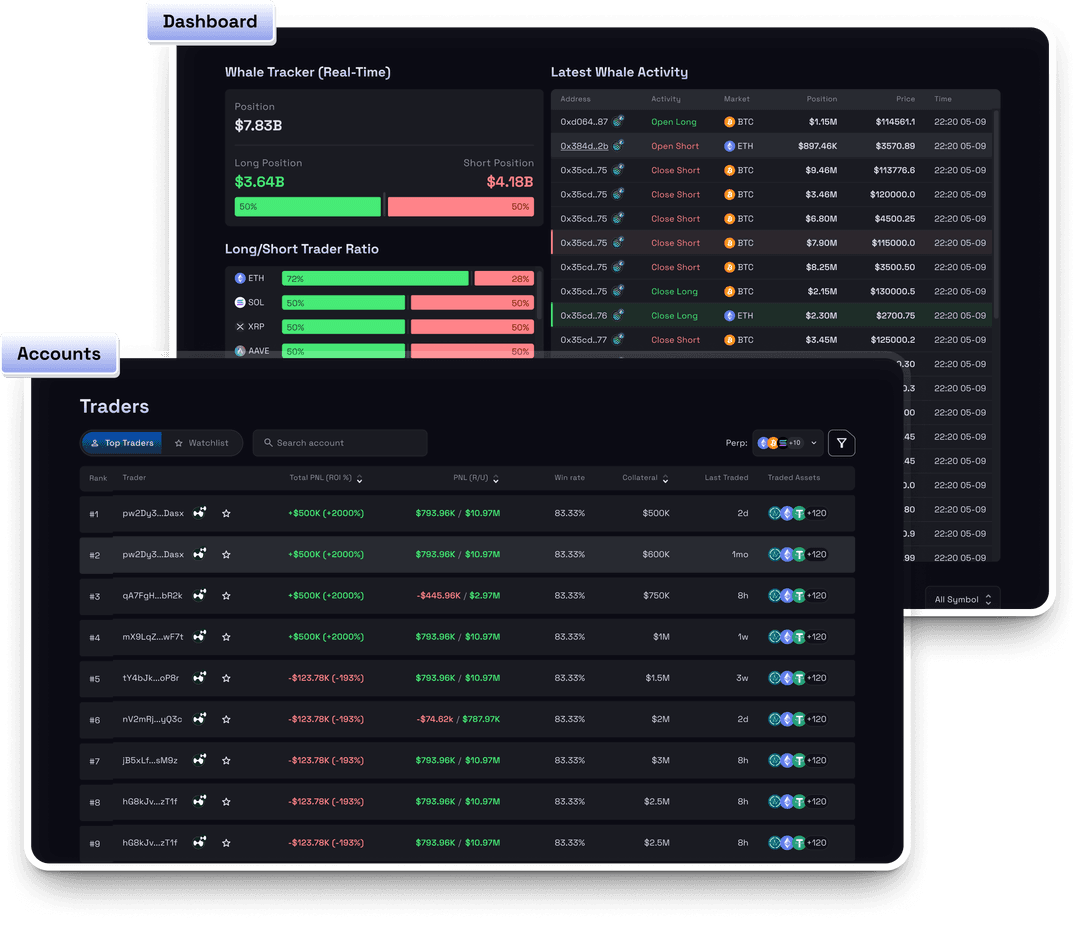Image resolution: width=1080 pixels, height=929 pixels.
Task: Click the Search account input field
Action: pos(345,443)
